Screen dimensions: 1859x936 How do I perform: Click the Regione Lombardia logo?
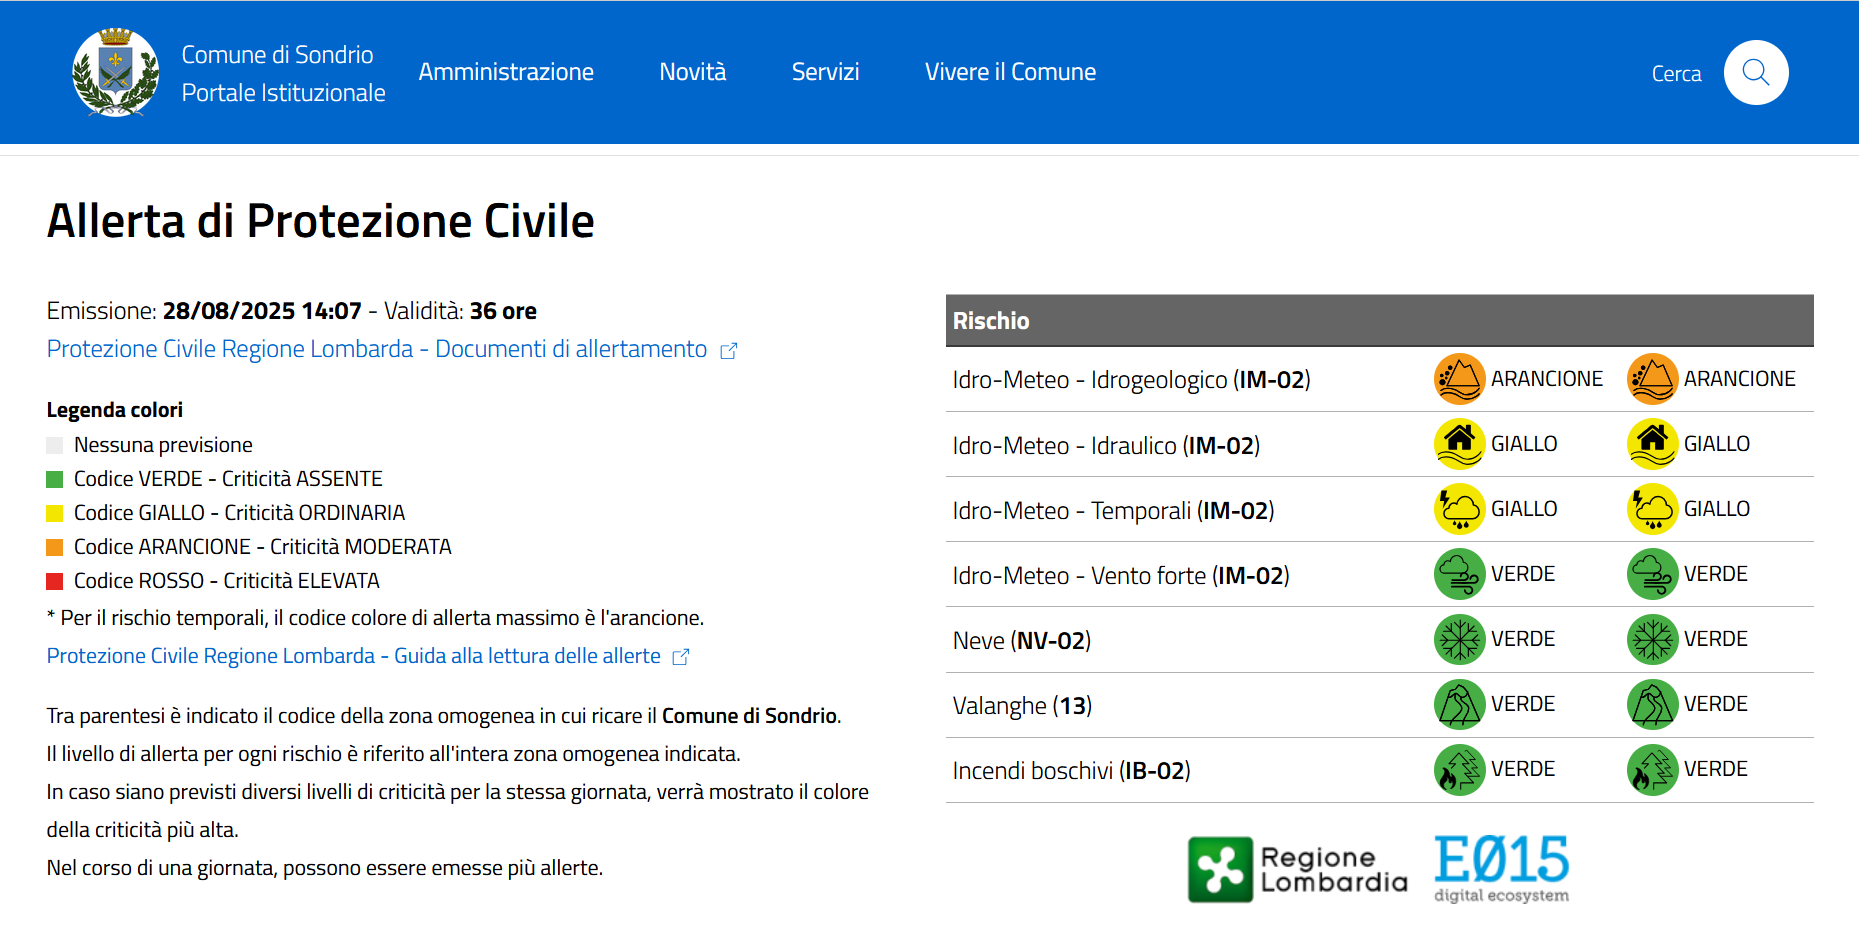click(1297, 869)
